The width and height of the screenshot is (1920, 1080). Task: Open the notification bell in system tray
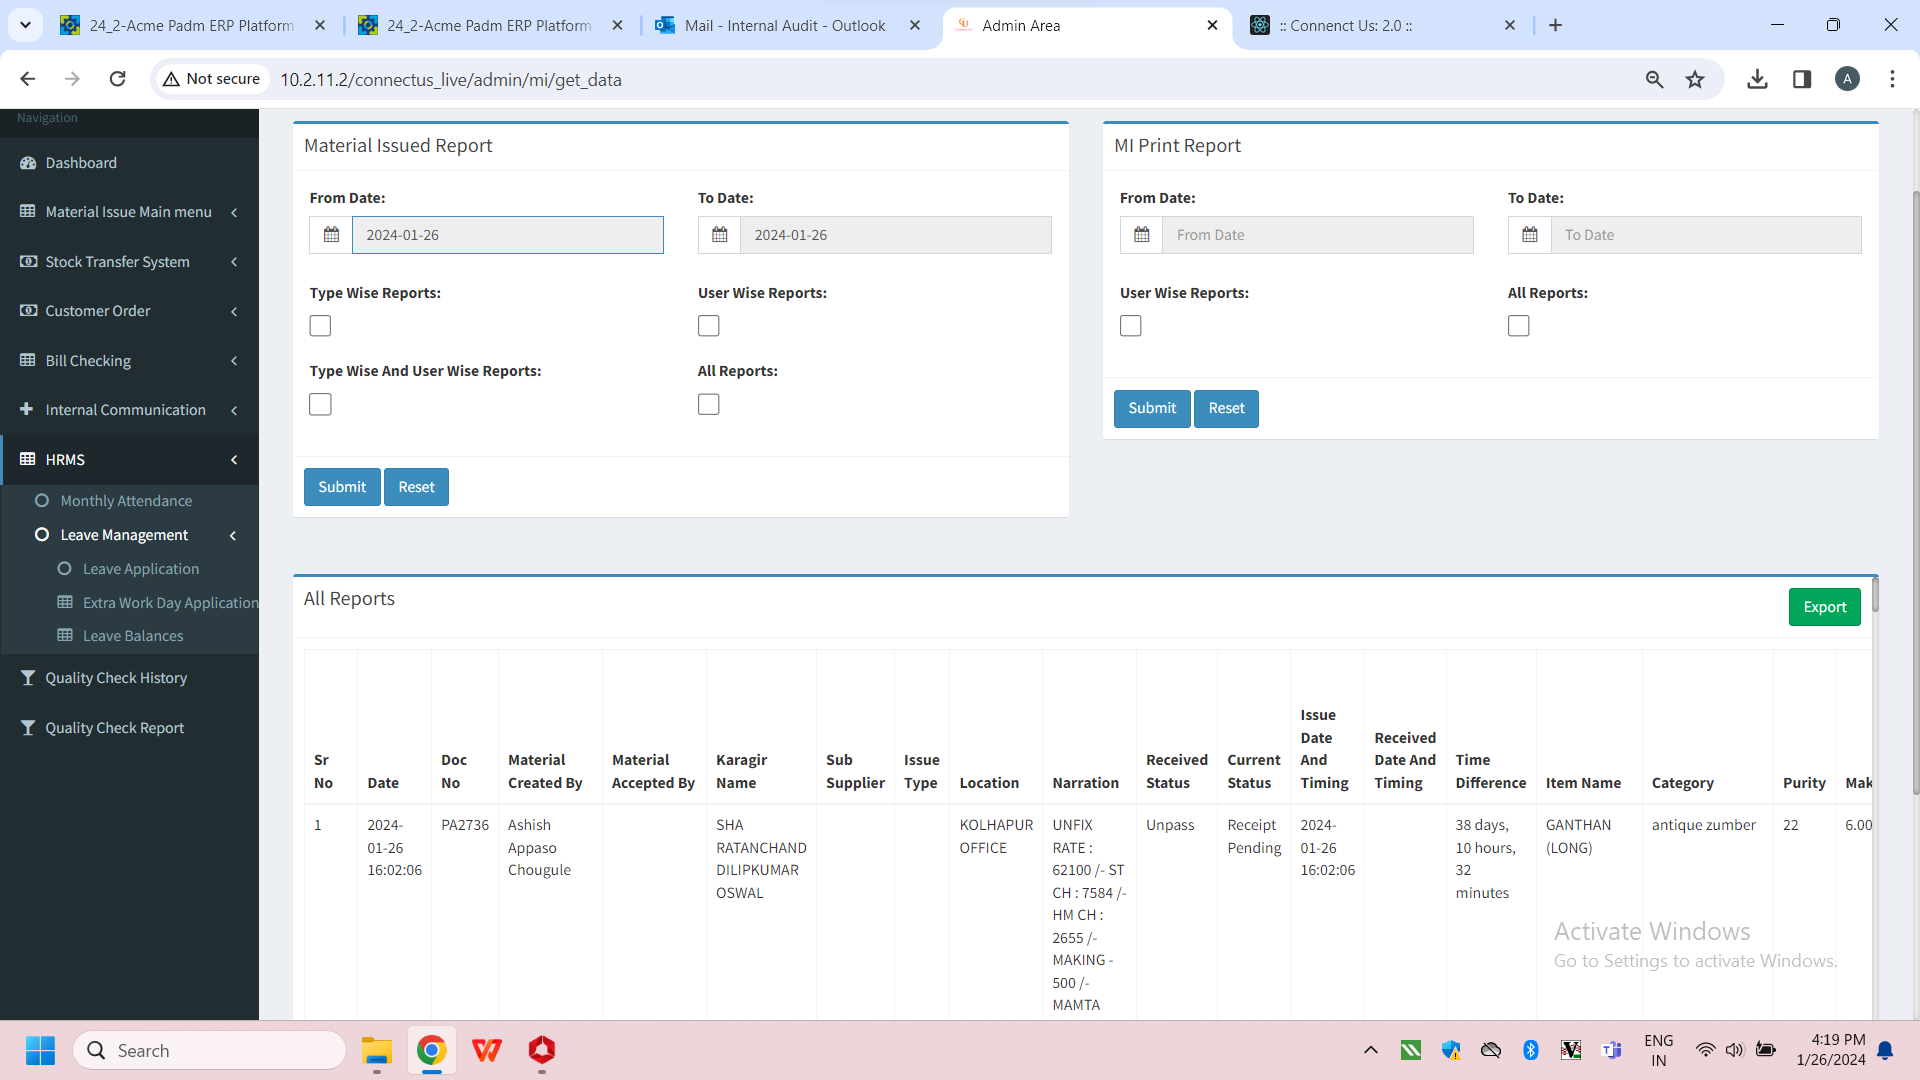pyautogui.click(x=1885, y=1050)
